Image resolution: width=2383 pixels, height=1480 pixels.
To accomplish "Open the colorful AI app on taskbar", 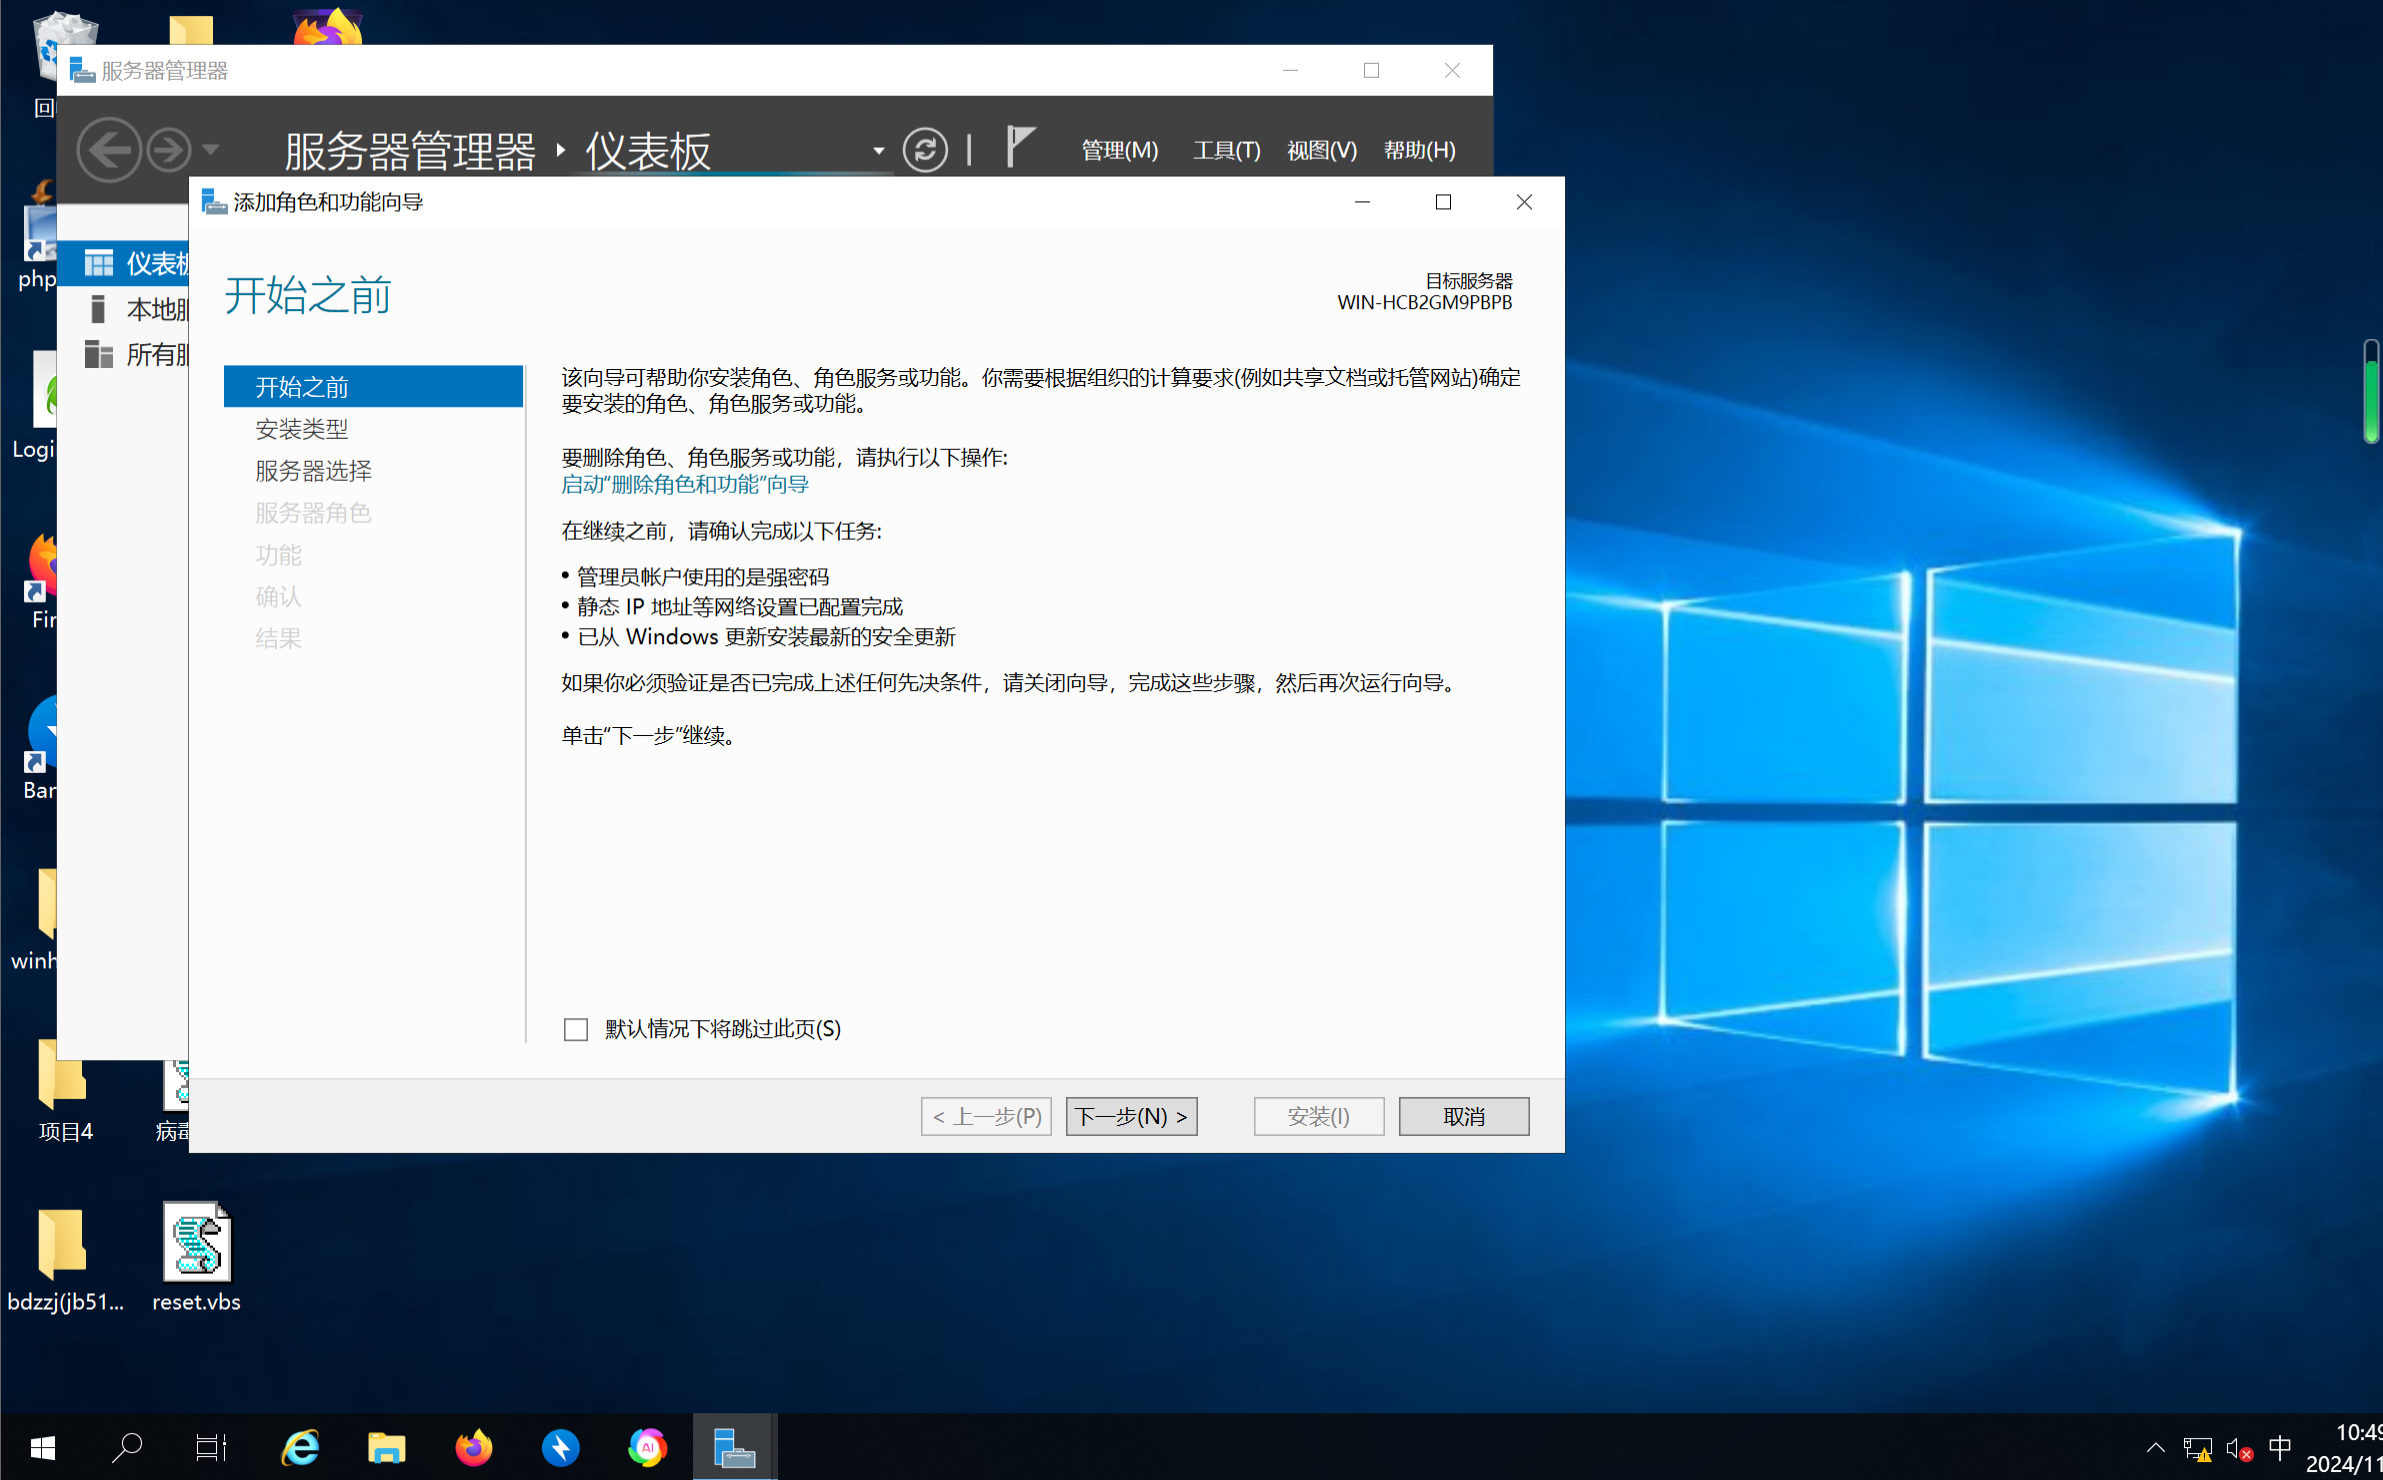I will (x=647, y=1447).
